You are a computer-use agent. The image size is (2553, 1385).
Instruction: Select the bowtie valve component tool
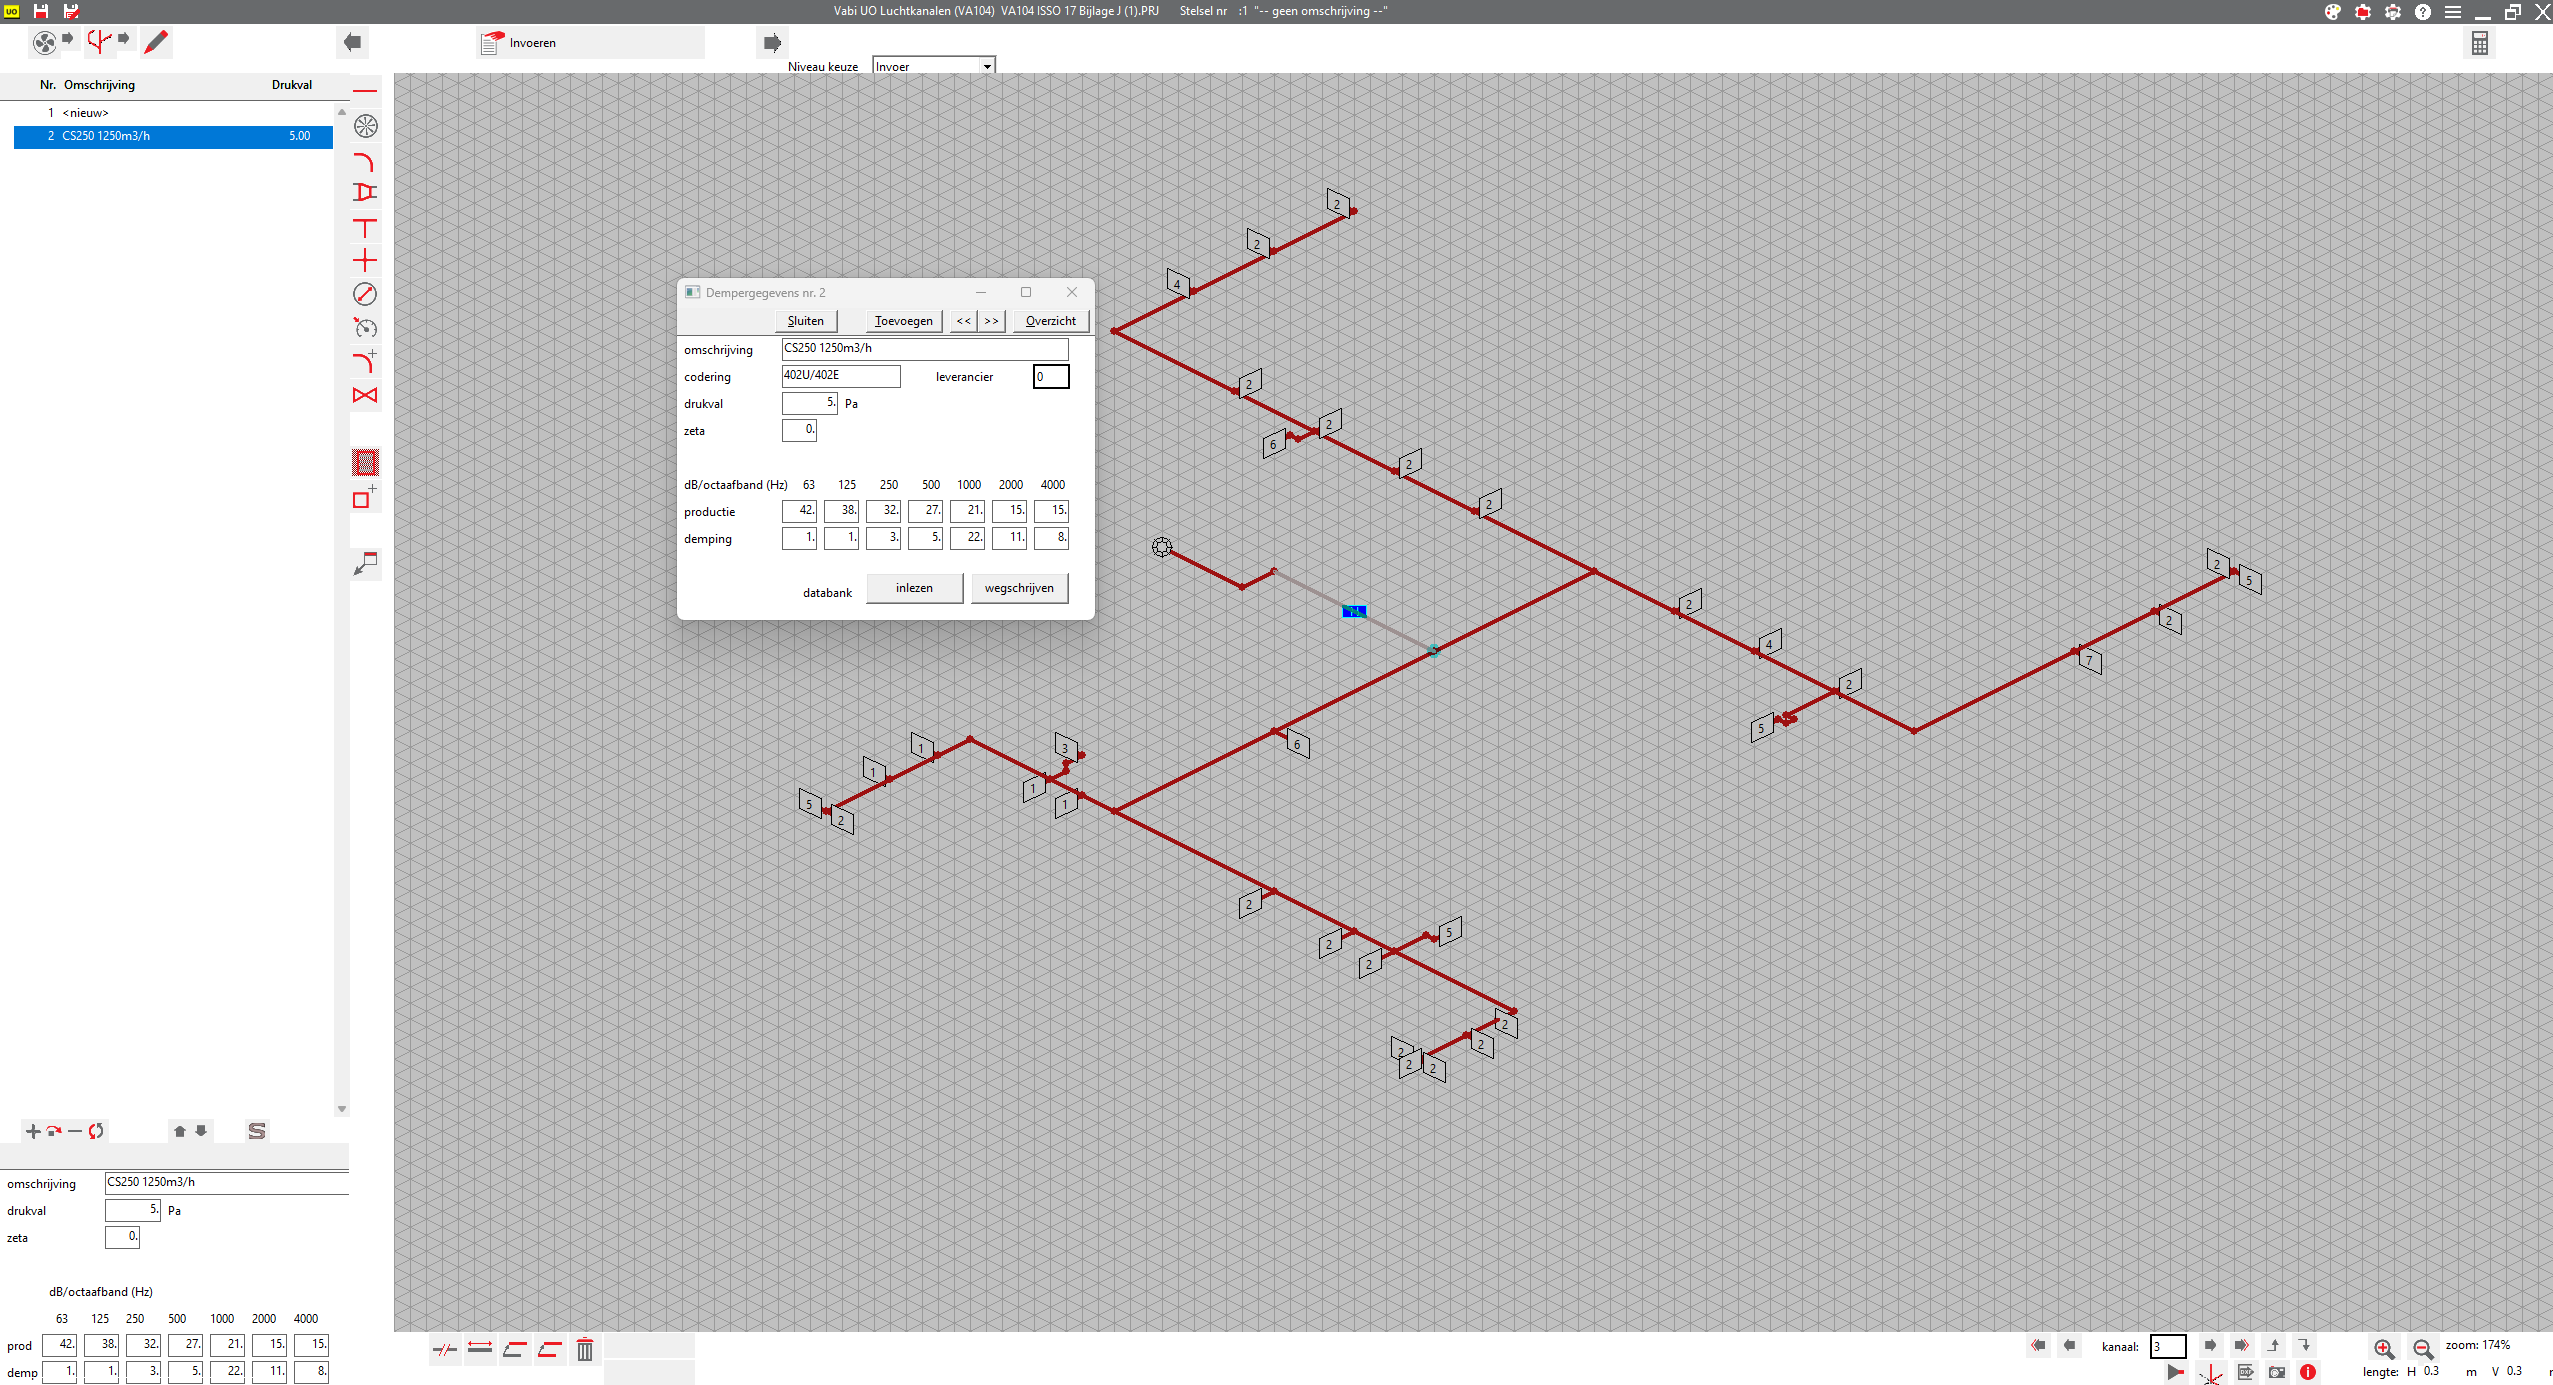tap(365, 395)
